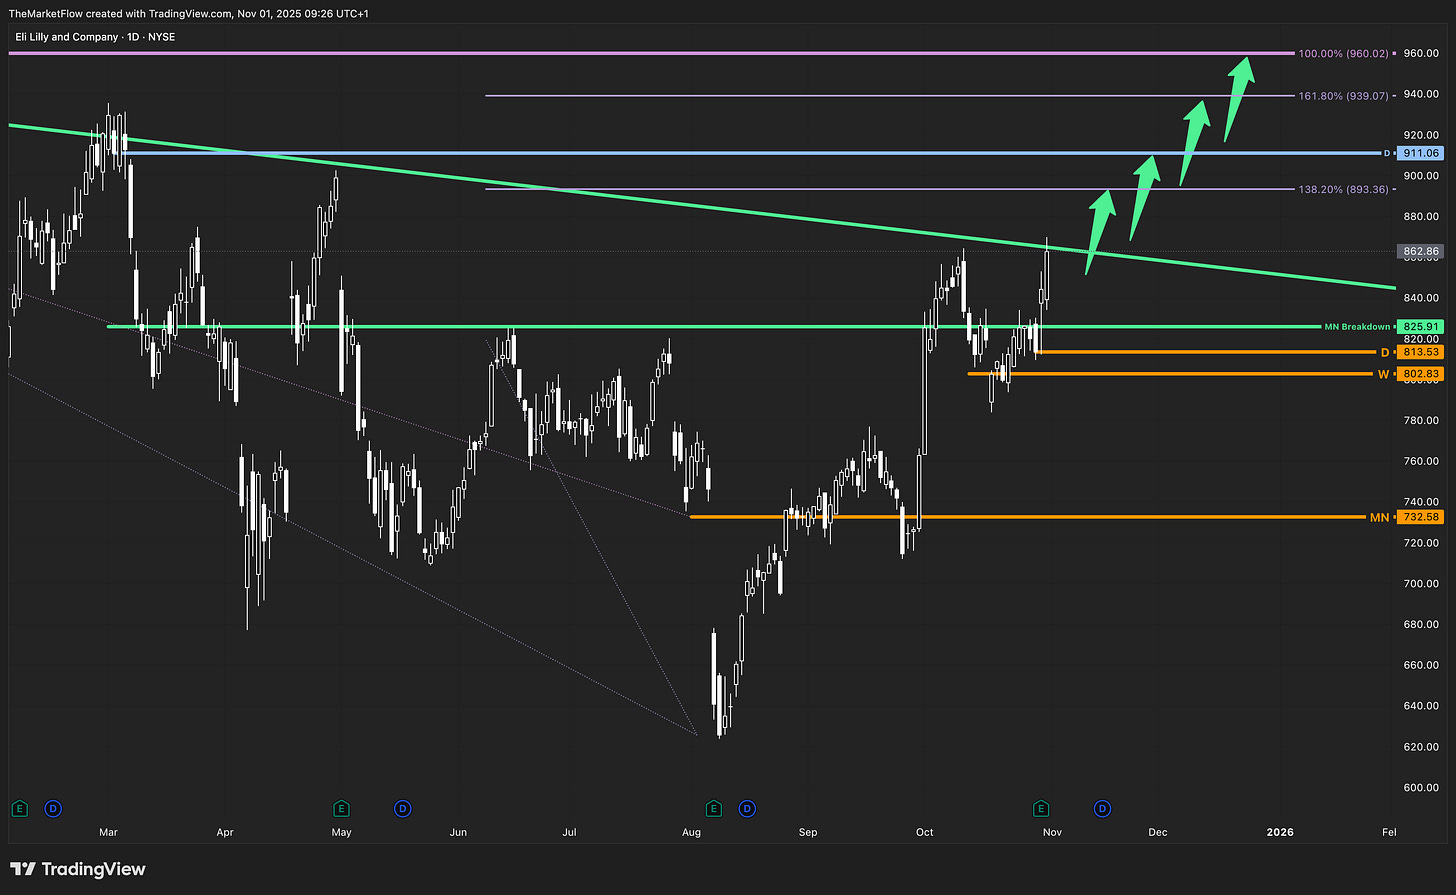This screenshot has height=895, width=1456.
Task: Click the 161.80% (939.07) Fibonacci label
Action: click(1343, 95)
